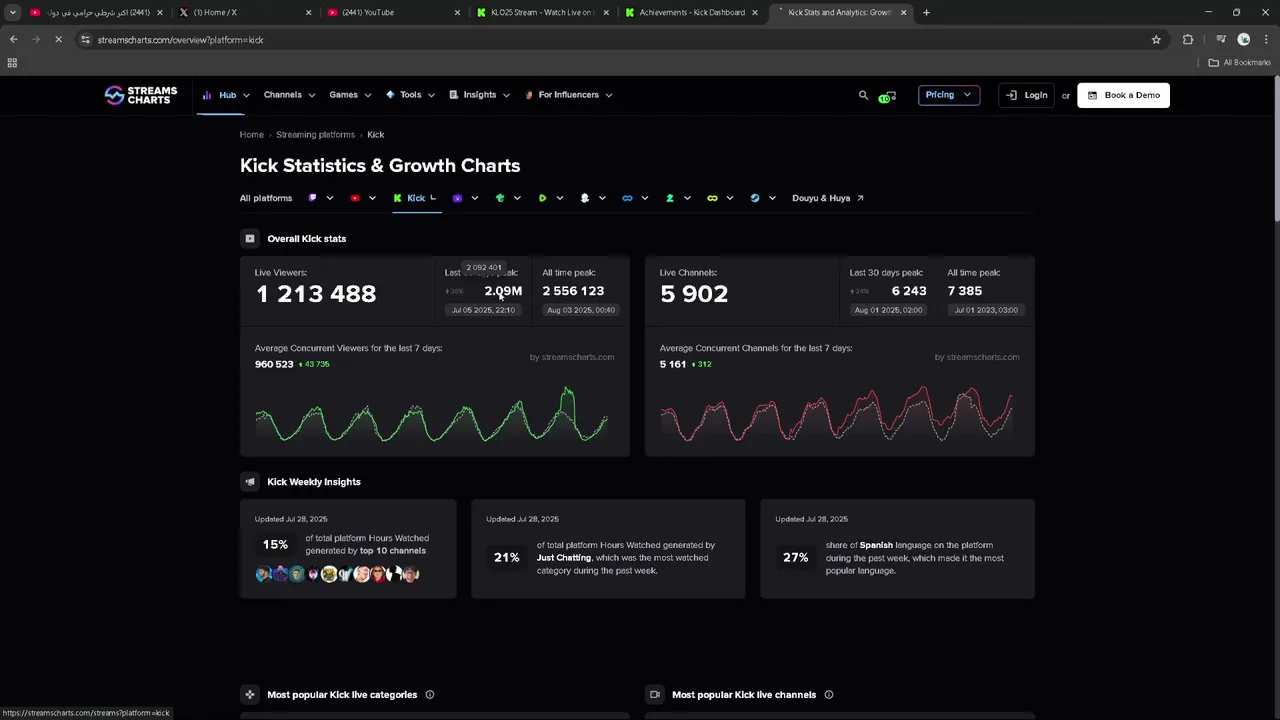The image size is (1280, 720).
Task: Open the Chrome apps grid icon
Action: [x=12, y=63]
